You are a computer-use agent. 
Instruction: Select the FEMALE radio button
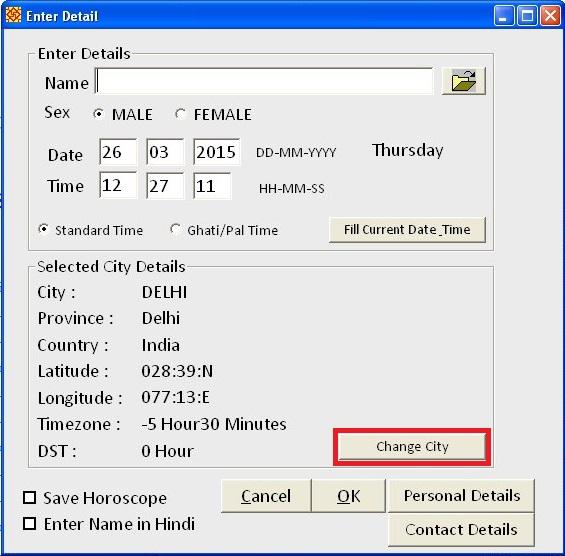[180, 114]
